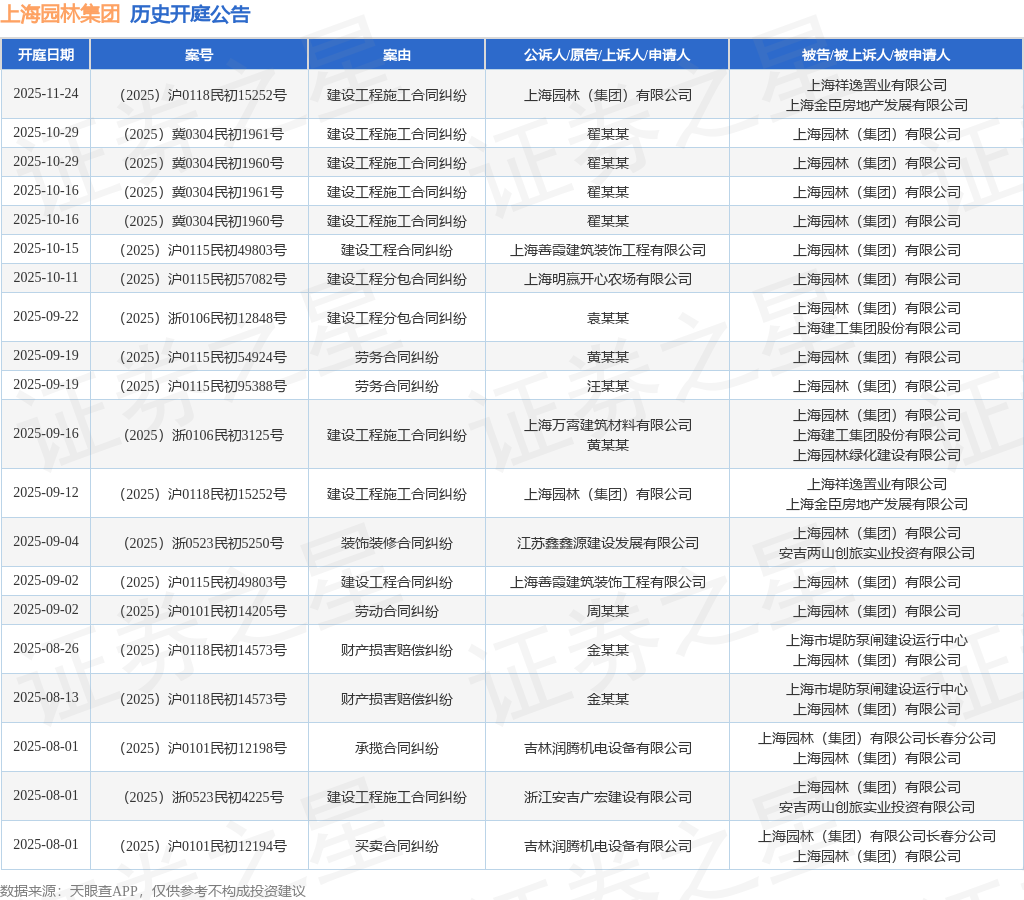Click the date 2025-09-12

click(46, 492)
